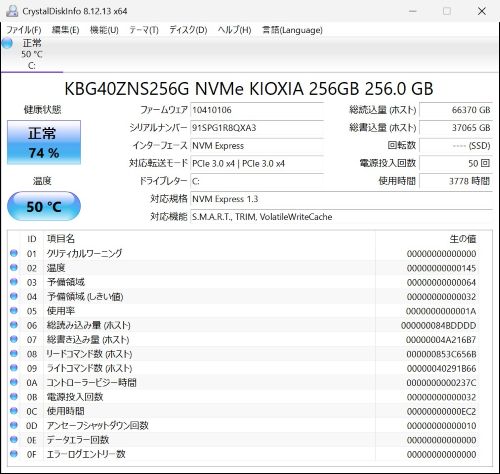Click status dot for 0D アンセーフシャットダウン回数
This screenshot has height=474, width=500.
14,425
